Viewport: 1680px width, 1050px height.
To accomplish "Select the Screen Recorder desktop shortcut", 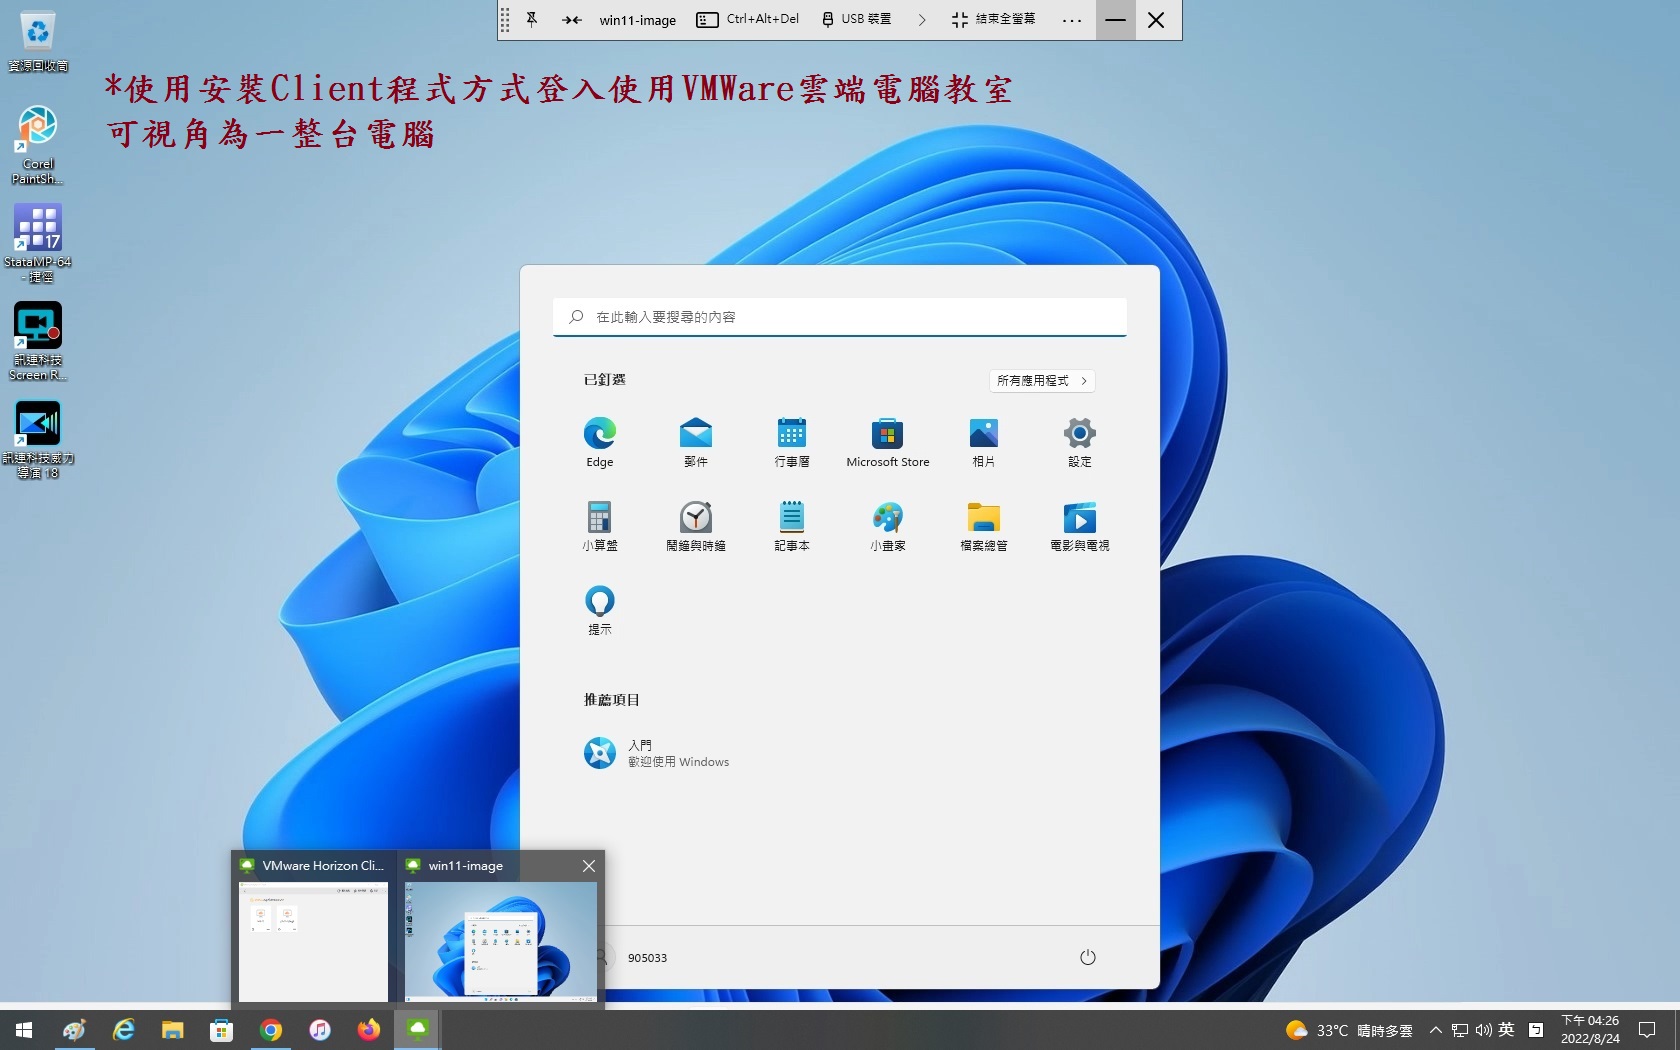I will [38, 342].
